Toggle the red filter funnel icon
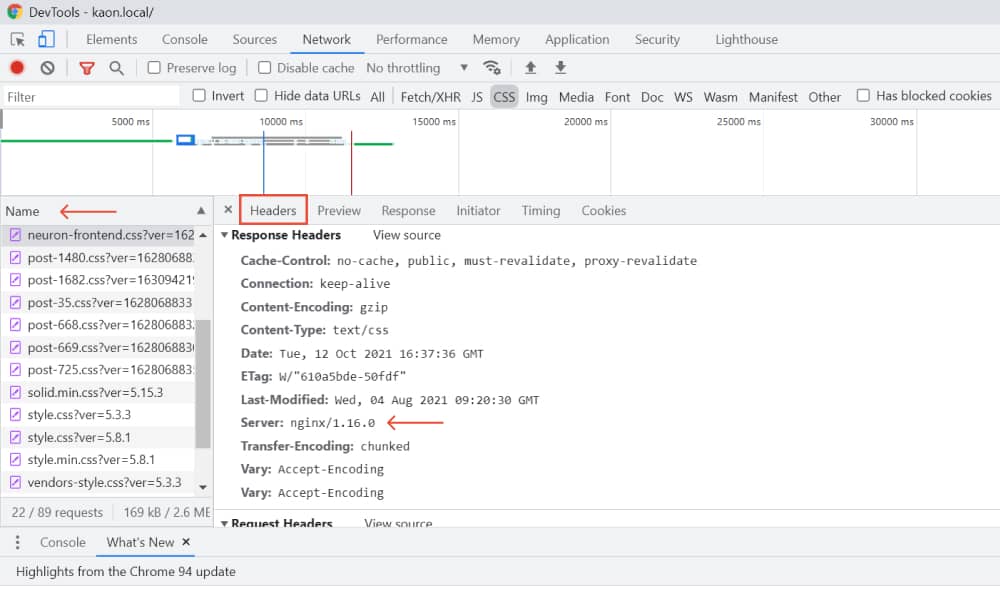The width and height of the screenshot is (1000, 600). [87, 68]
